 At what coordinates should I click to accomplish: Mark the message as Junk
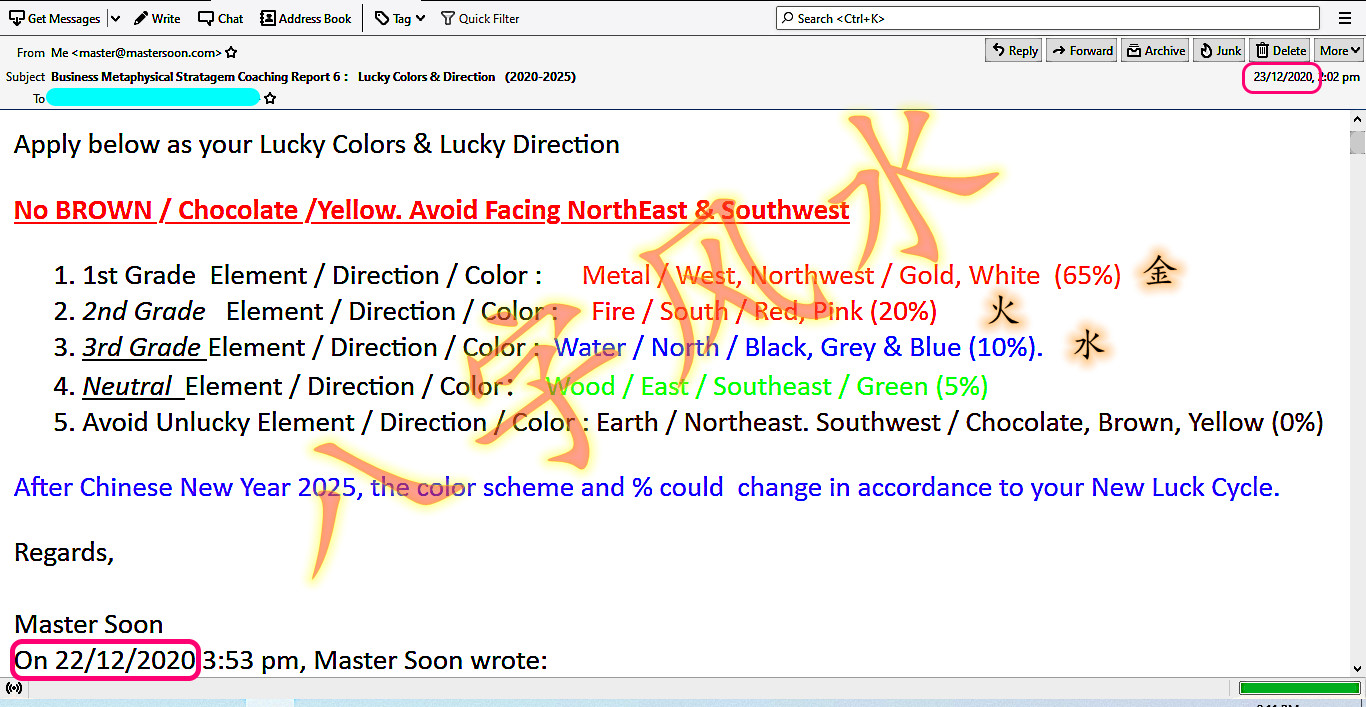pos(1219,50)
